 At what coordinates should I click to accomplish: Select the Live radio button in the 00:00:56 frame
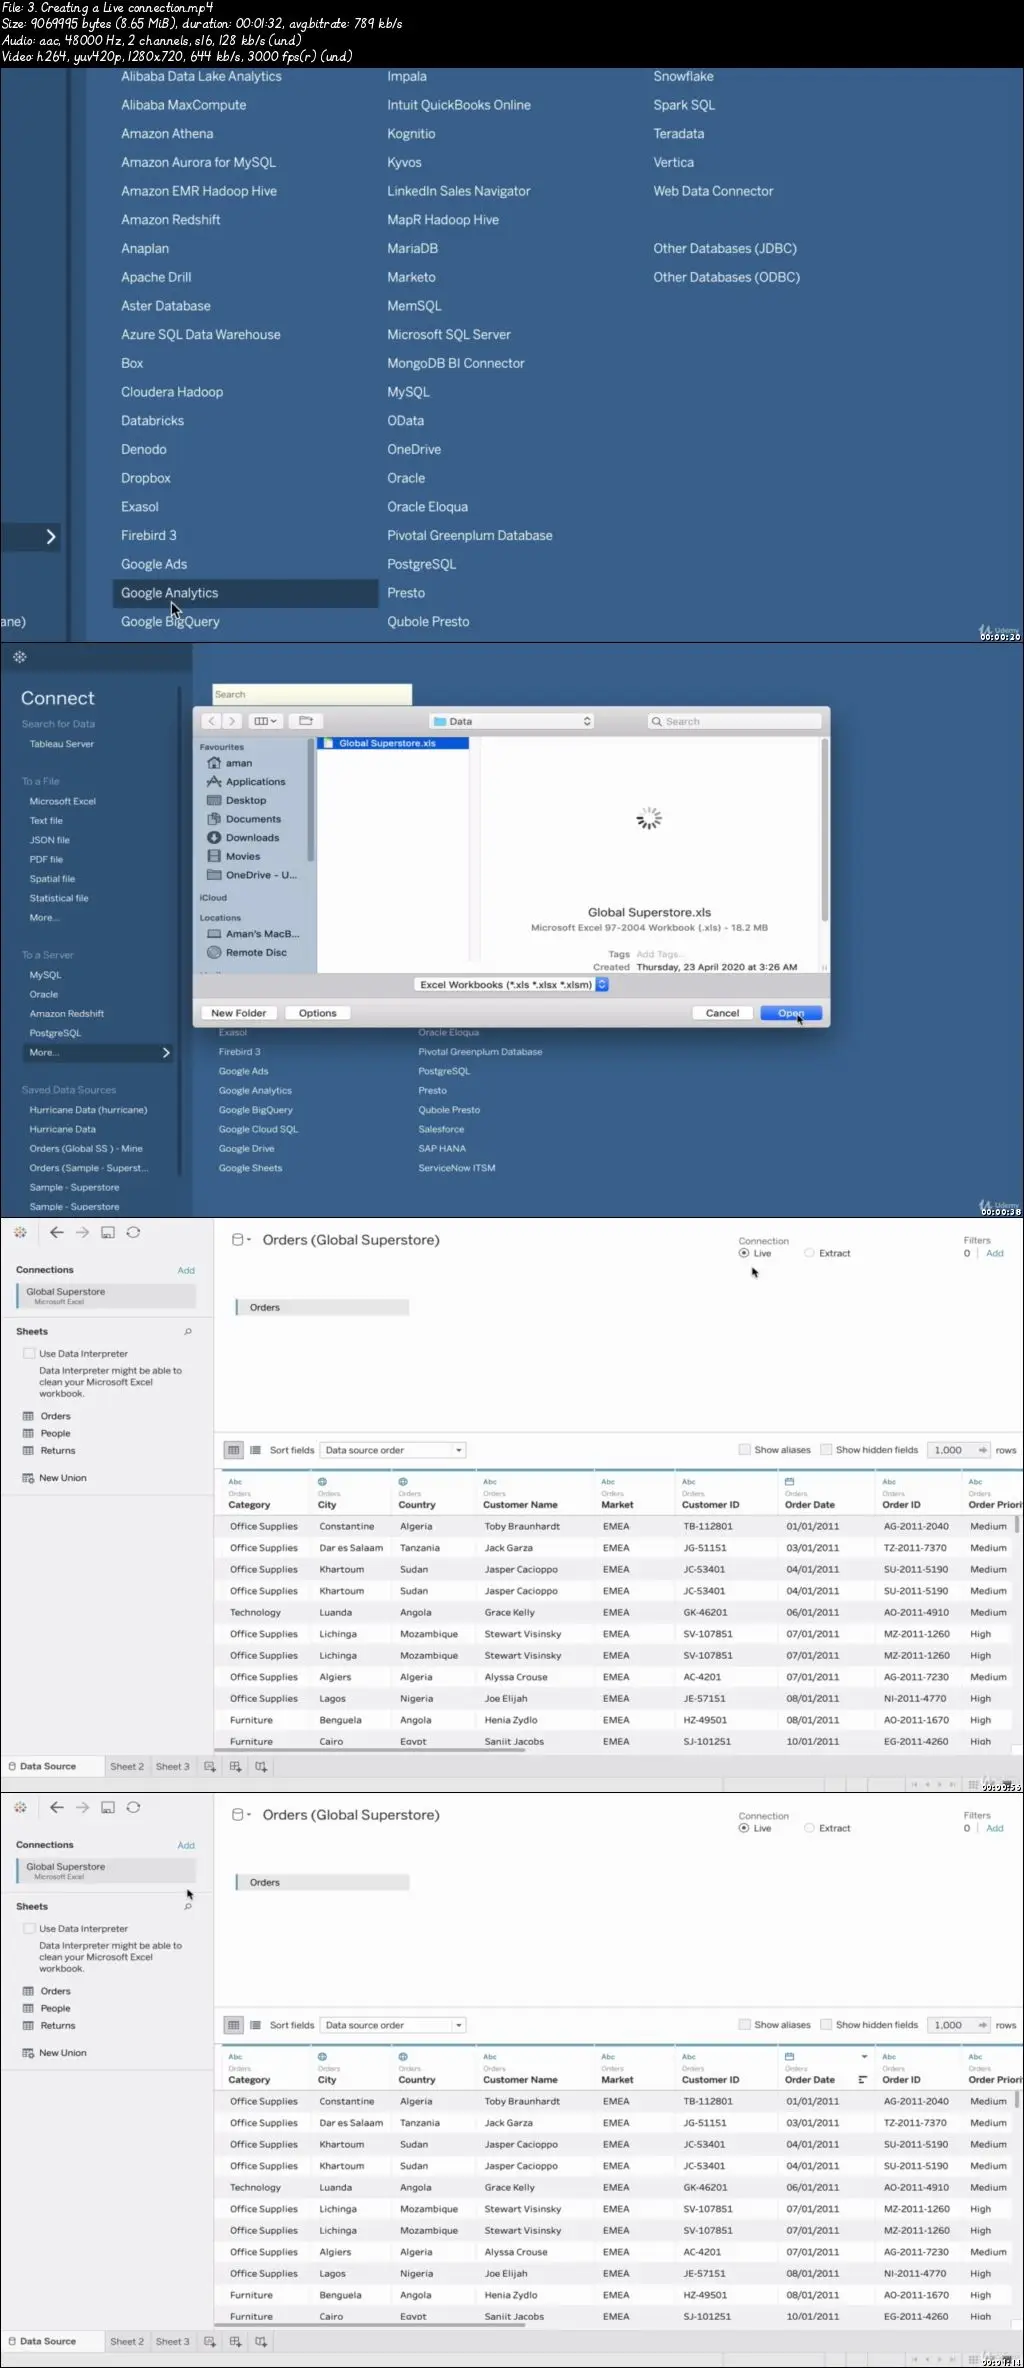744,1253
